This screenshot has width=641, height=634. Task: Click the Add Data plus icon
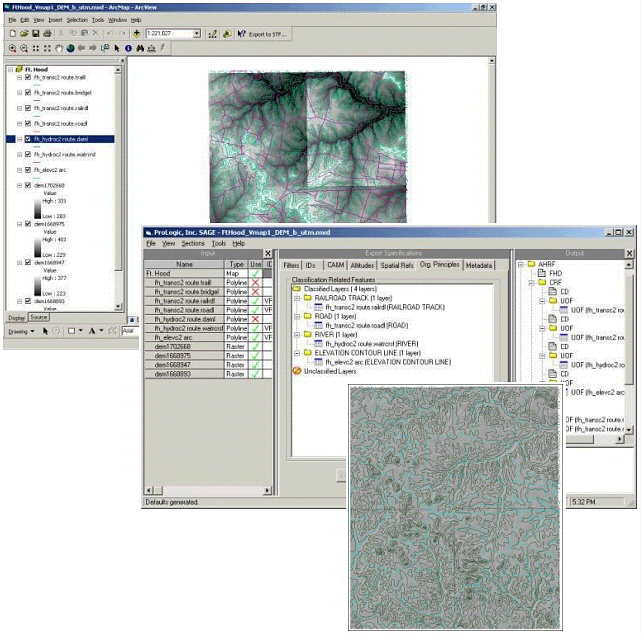[x=136, y=33]
